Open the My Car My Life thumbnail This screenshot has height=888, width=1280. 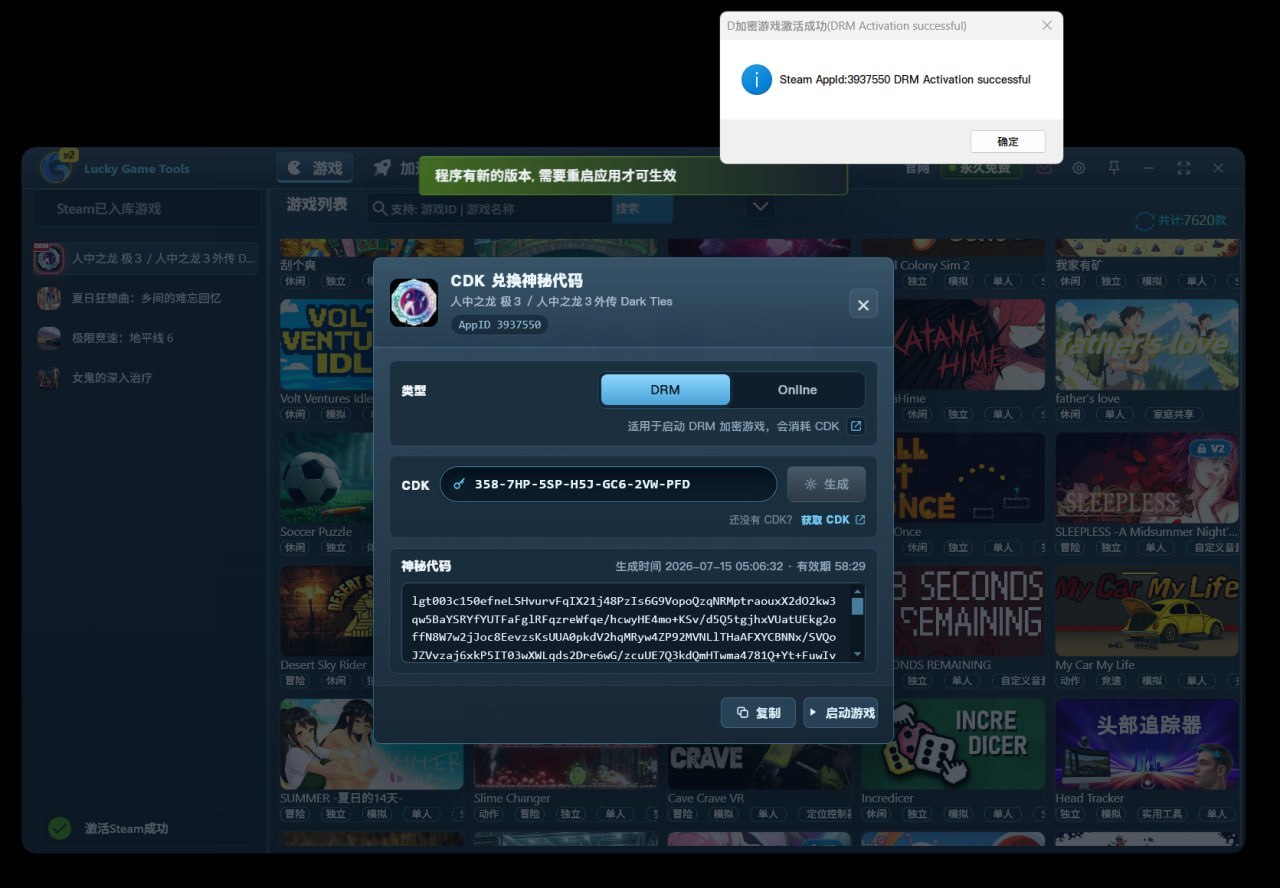tap(1147, 611)
